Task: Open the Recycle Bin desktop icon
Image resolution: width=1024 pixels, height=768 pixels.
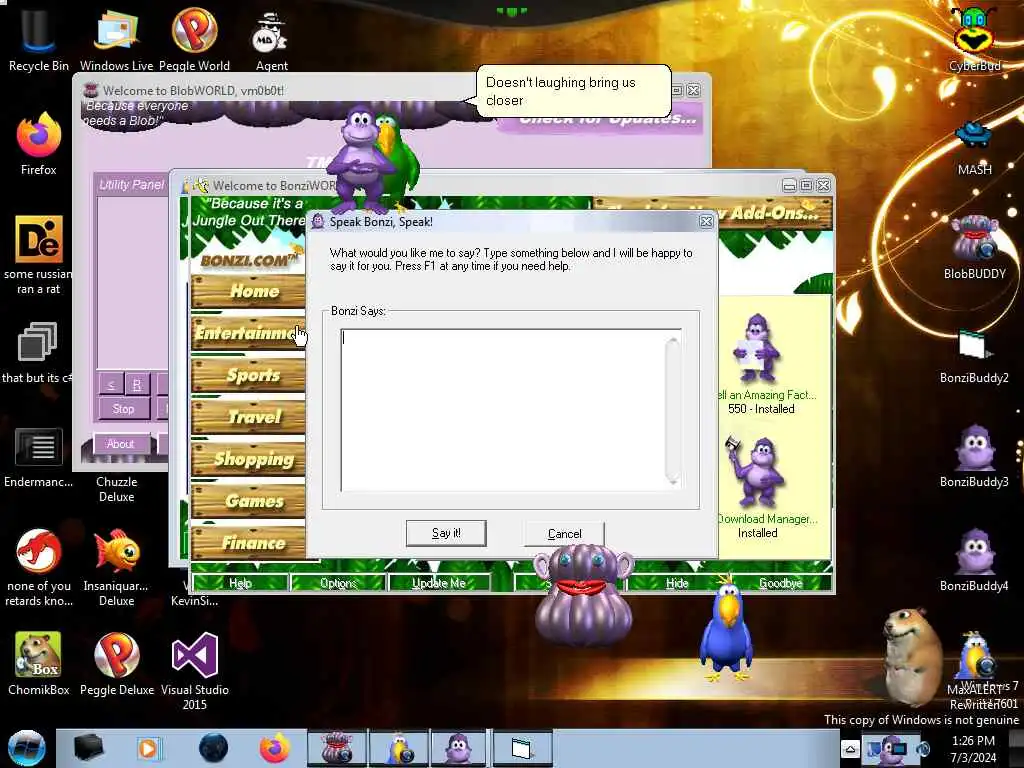Action: point(38,38)
